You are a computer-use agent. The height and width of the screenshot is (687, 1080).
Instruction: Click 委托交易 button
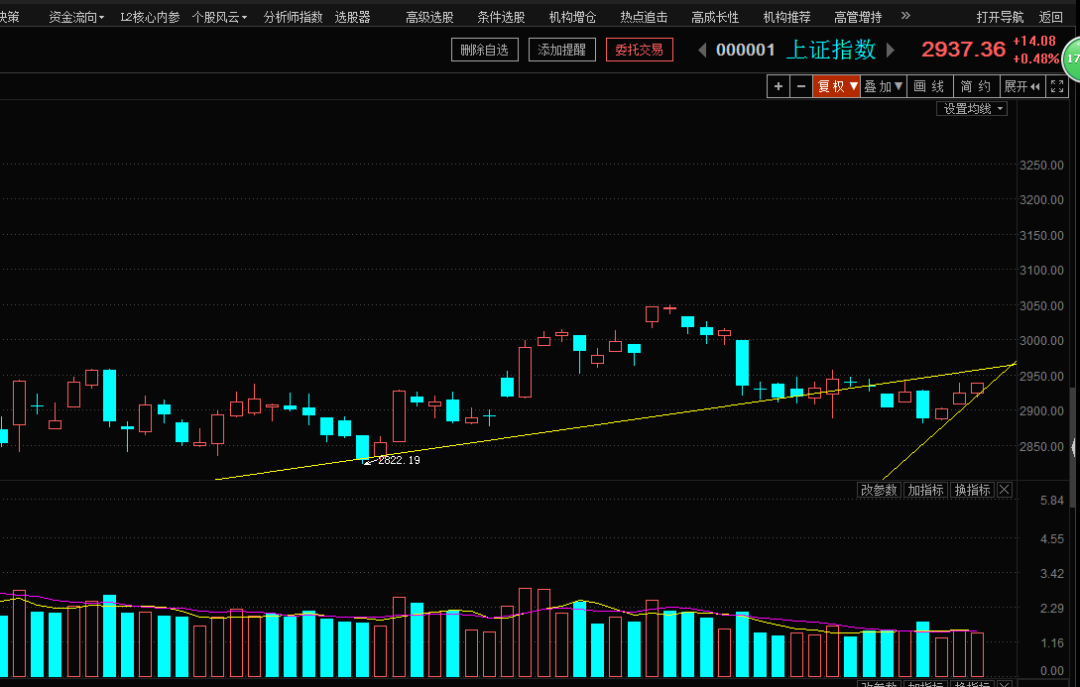(639, 50)
